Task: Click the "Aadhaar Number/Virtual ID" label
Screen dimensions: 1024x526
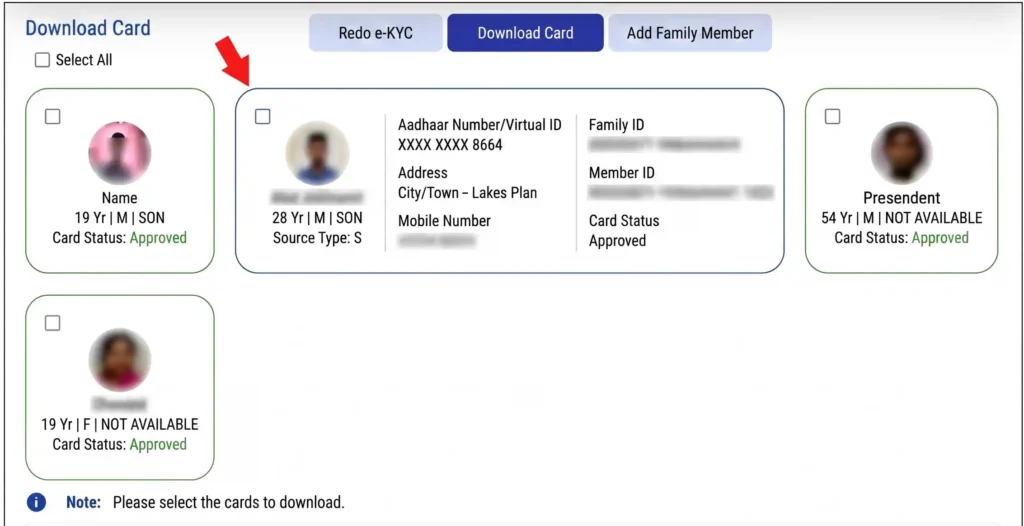Action: [x=479, y=124]
